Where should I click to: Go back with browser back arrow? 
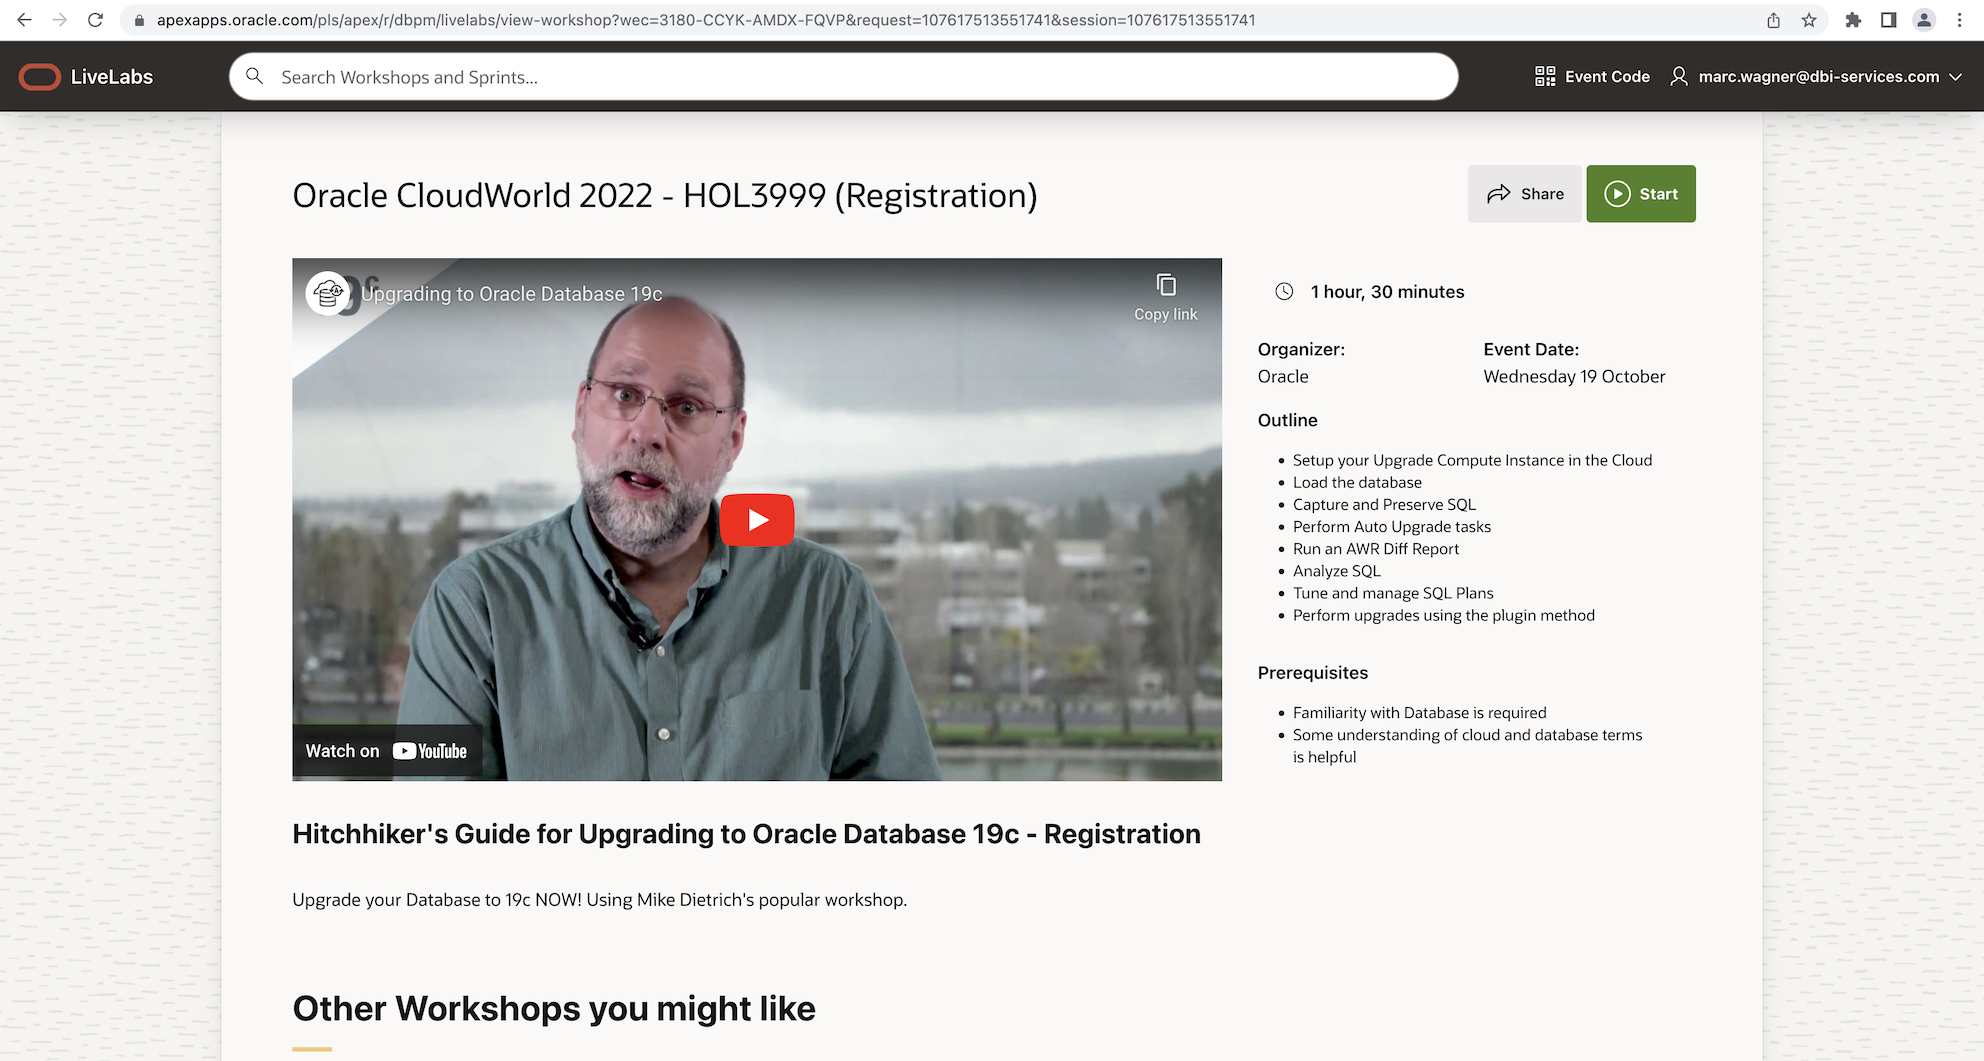[24, 20]
